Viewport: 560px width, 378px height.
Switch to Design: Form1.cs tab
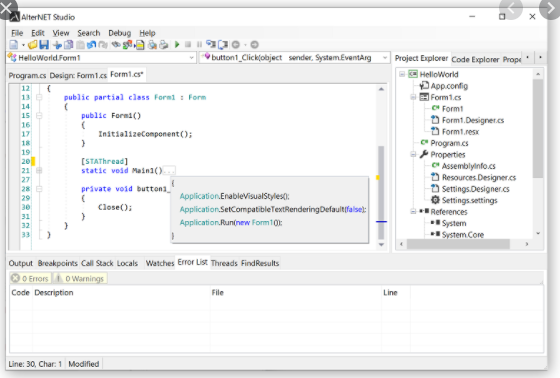click(78, 75)
